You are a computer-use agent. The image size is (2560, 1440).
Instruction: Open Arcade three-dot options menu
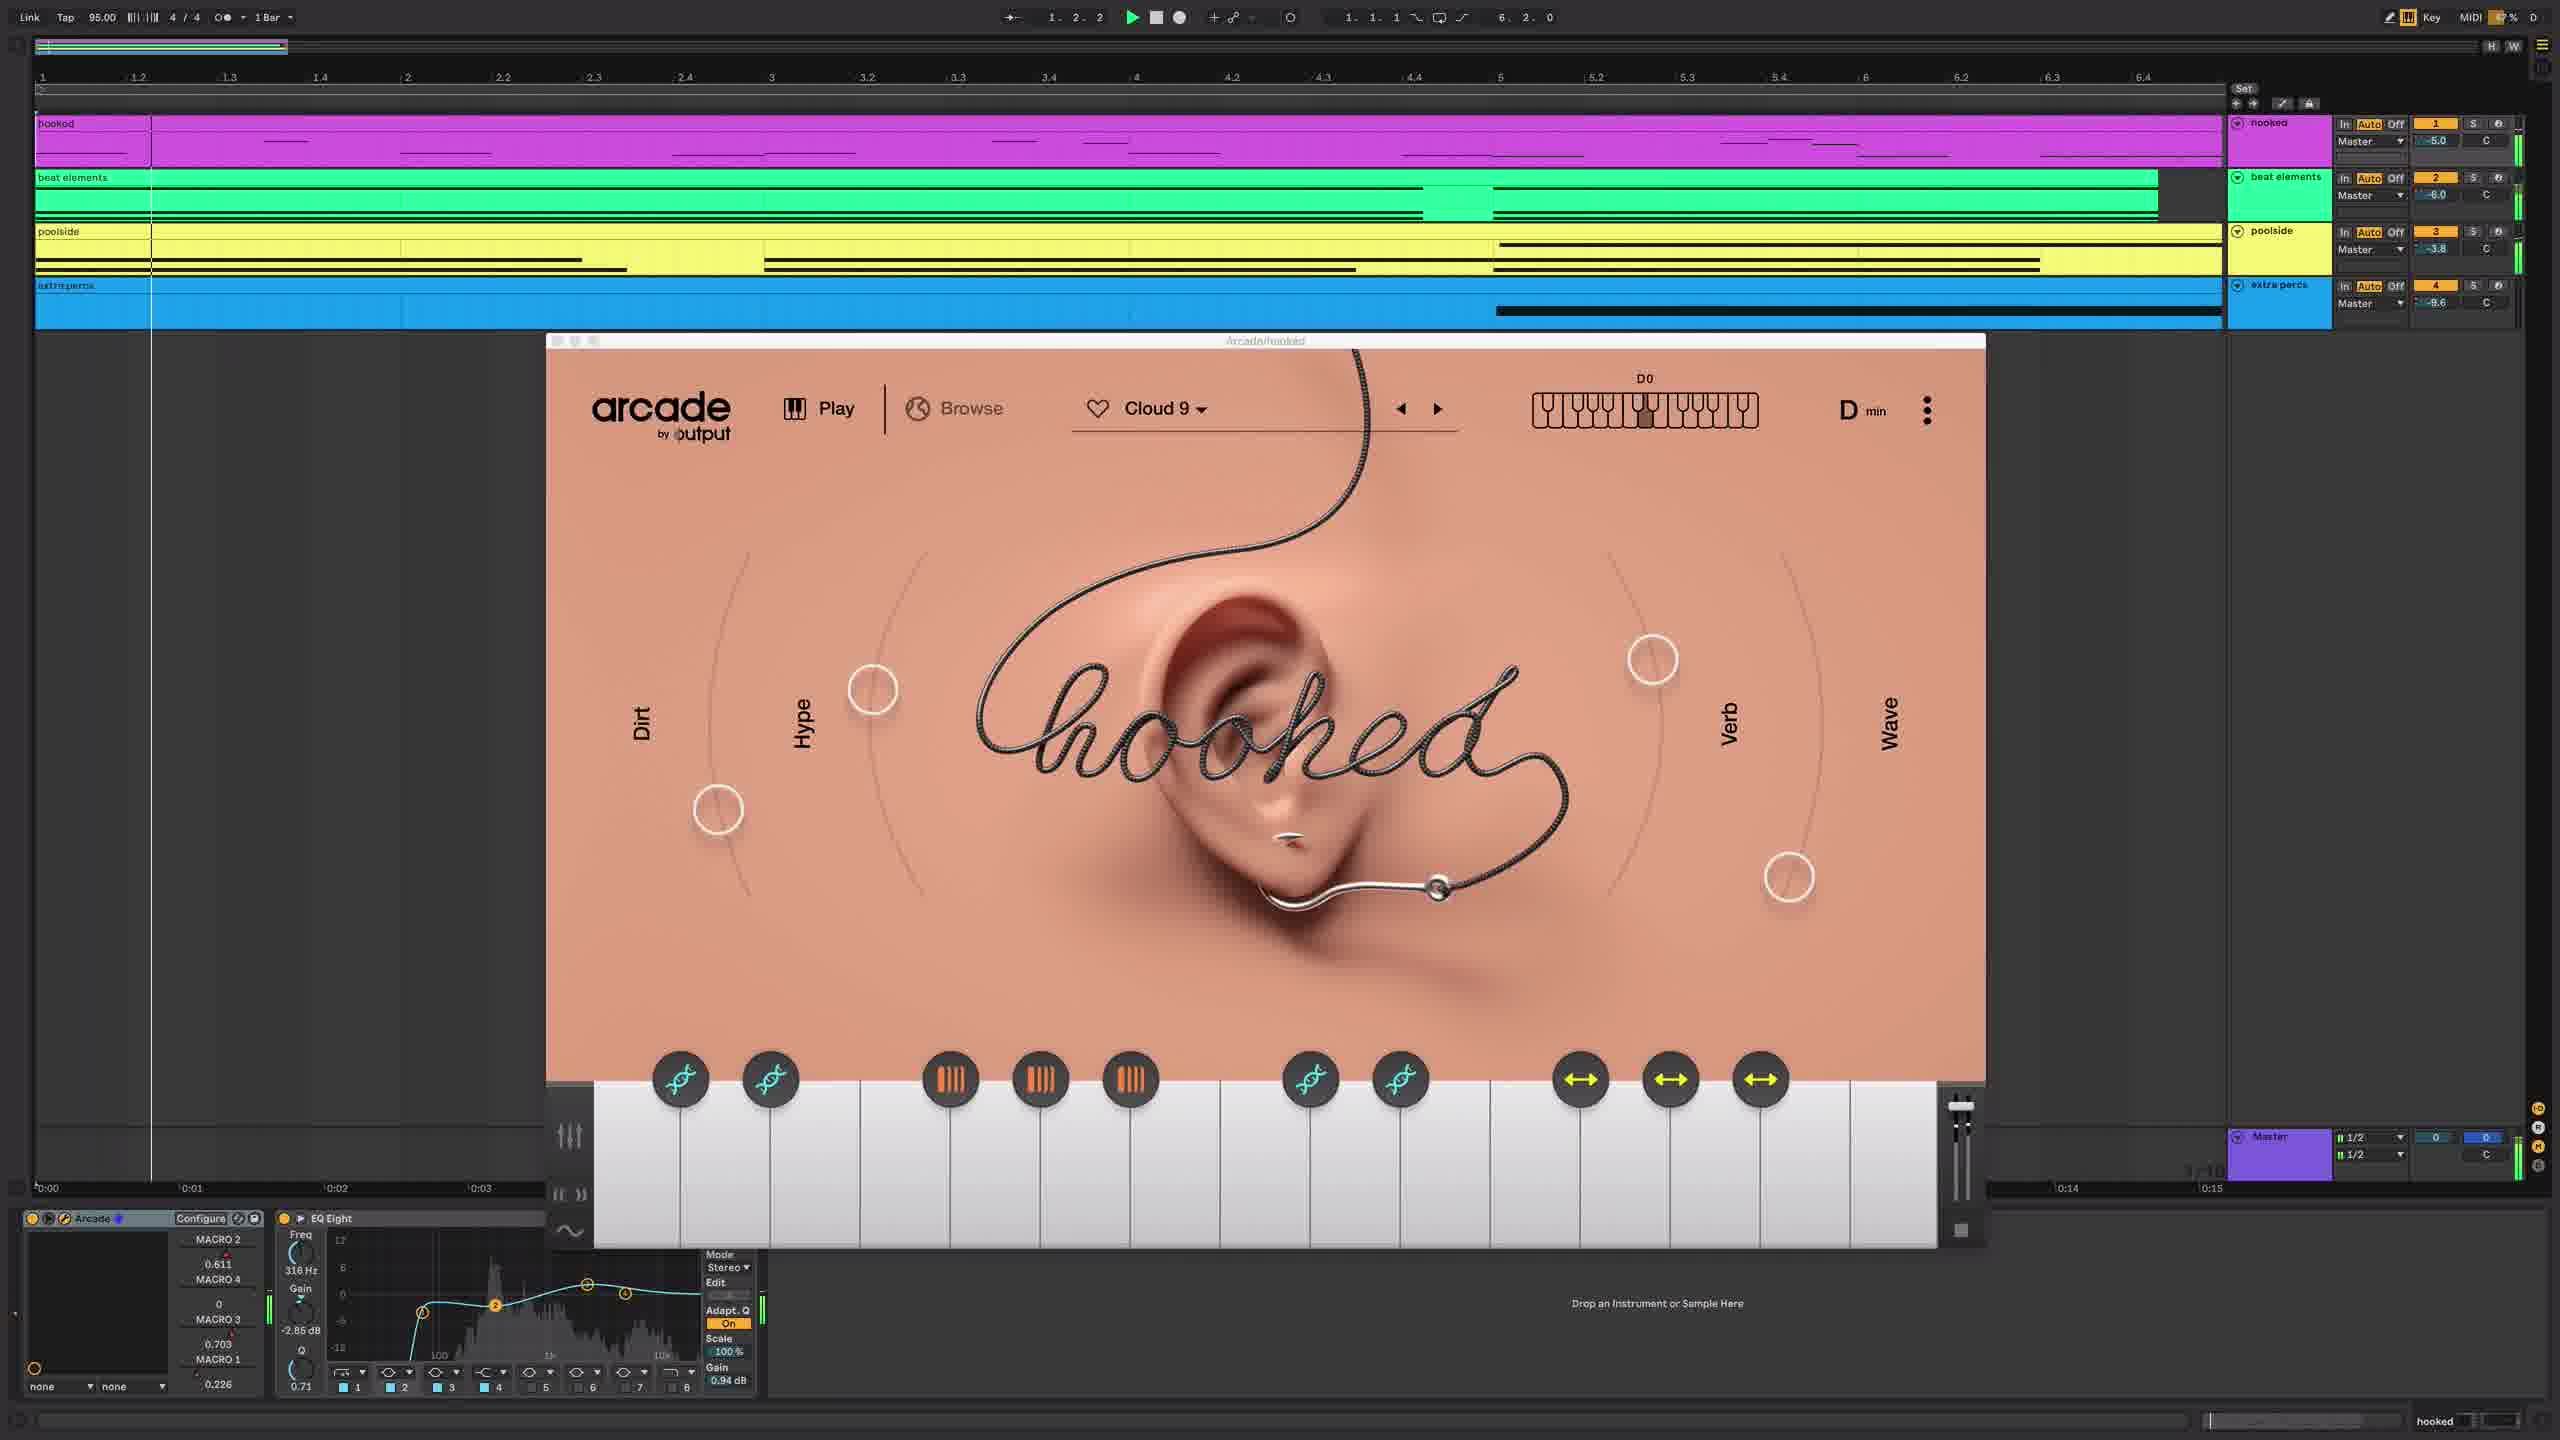(x=1927, y=410)
